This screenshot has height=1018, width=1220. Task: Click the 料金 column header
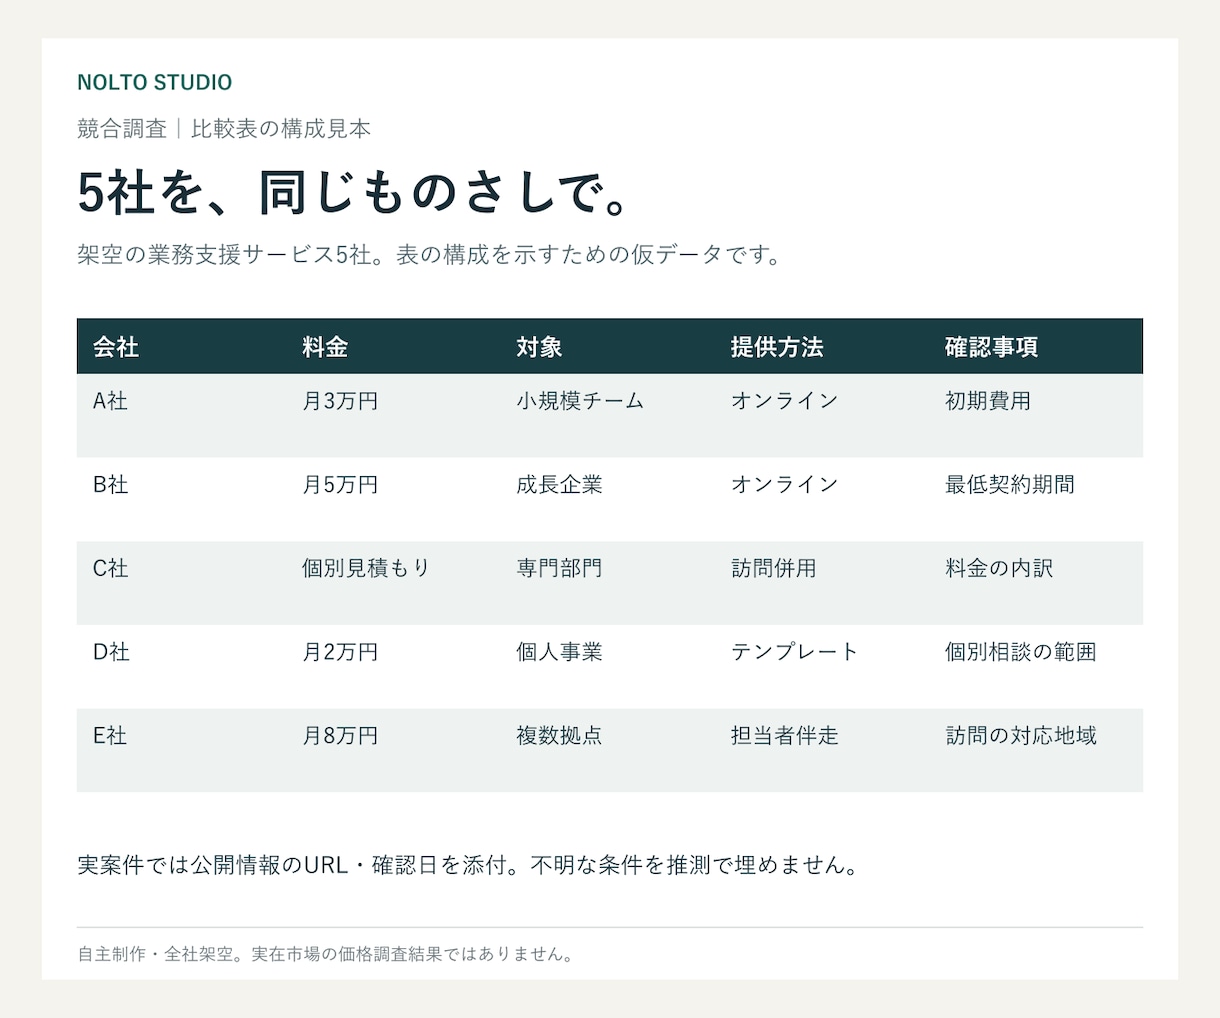click(325, 347)
